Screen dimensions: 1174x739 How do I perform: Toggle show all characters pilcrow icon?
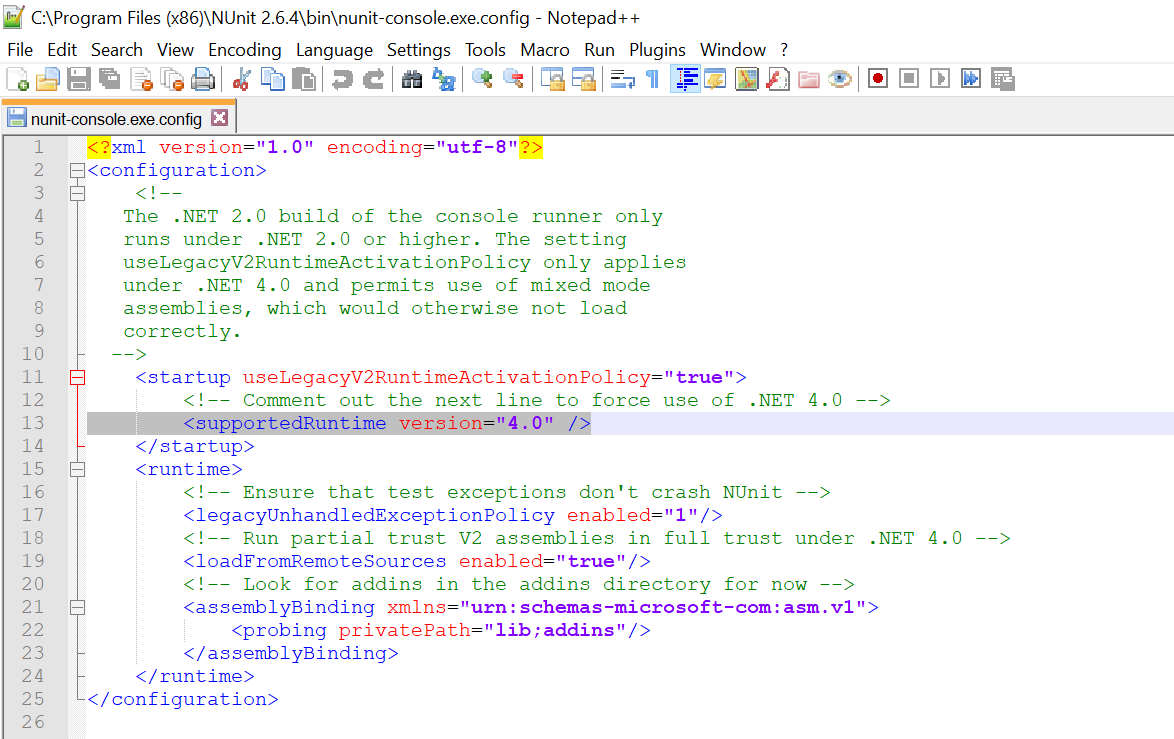(x=653, y=79)
